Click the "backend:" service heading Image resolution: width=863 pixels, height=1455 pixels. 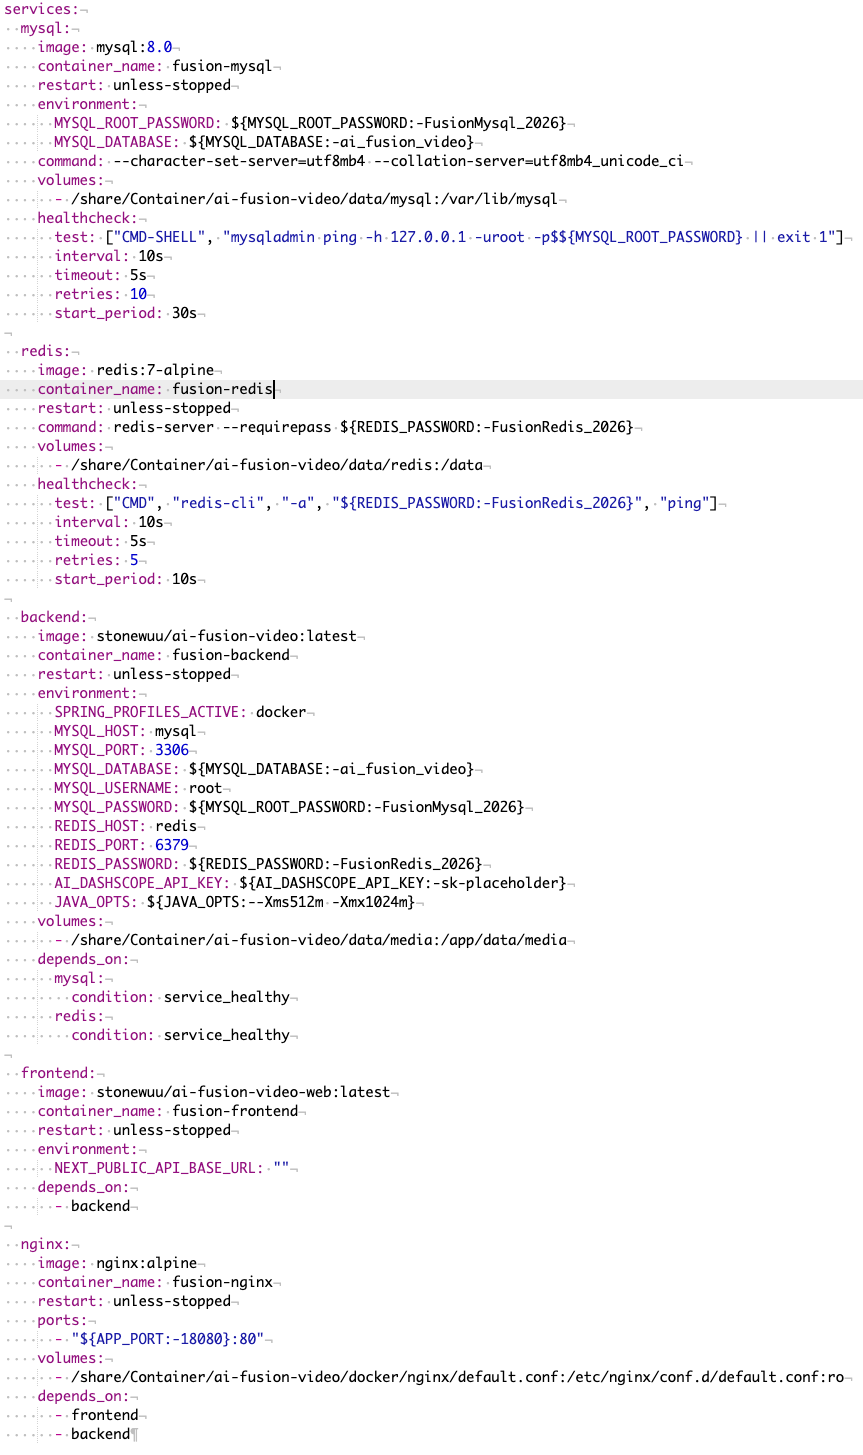click(54, 617)
